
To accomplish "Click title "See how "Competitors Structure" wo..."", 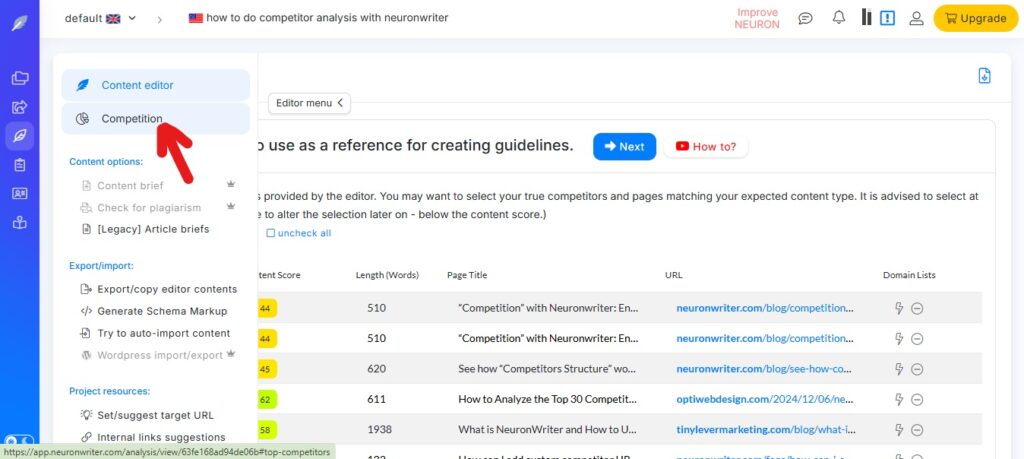I will pos(547,369).
